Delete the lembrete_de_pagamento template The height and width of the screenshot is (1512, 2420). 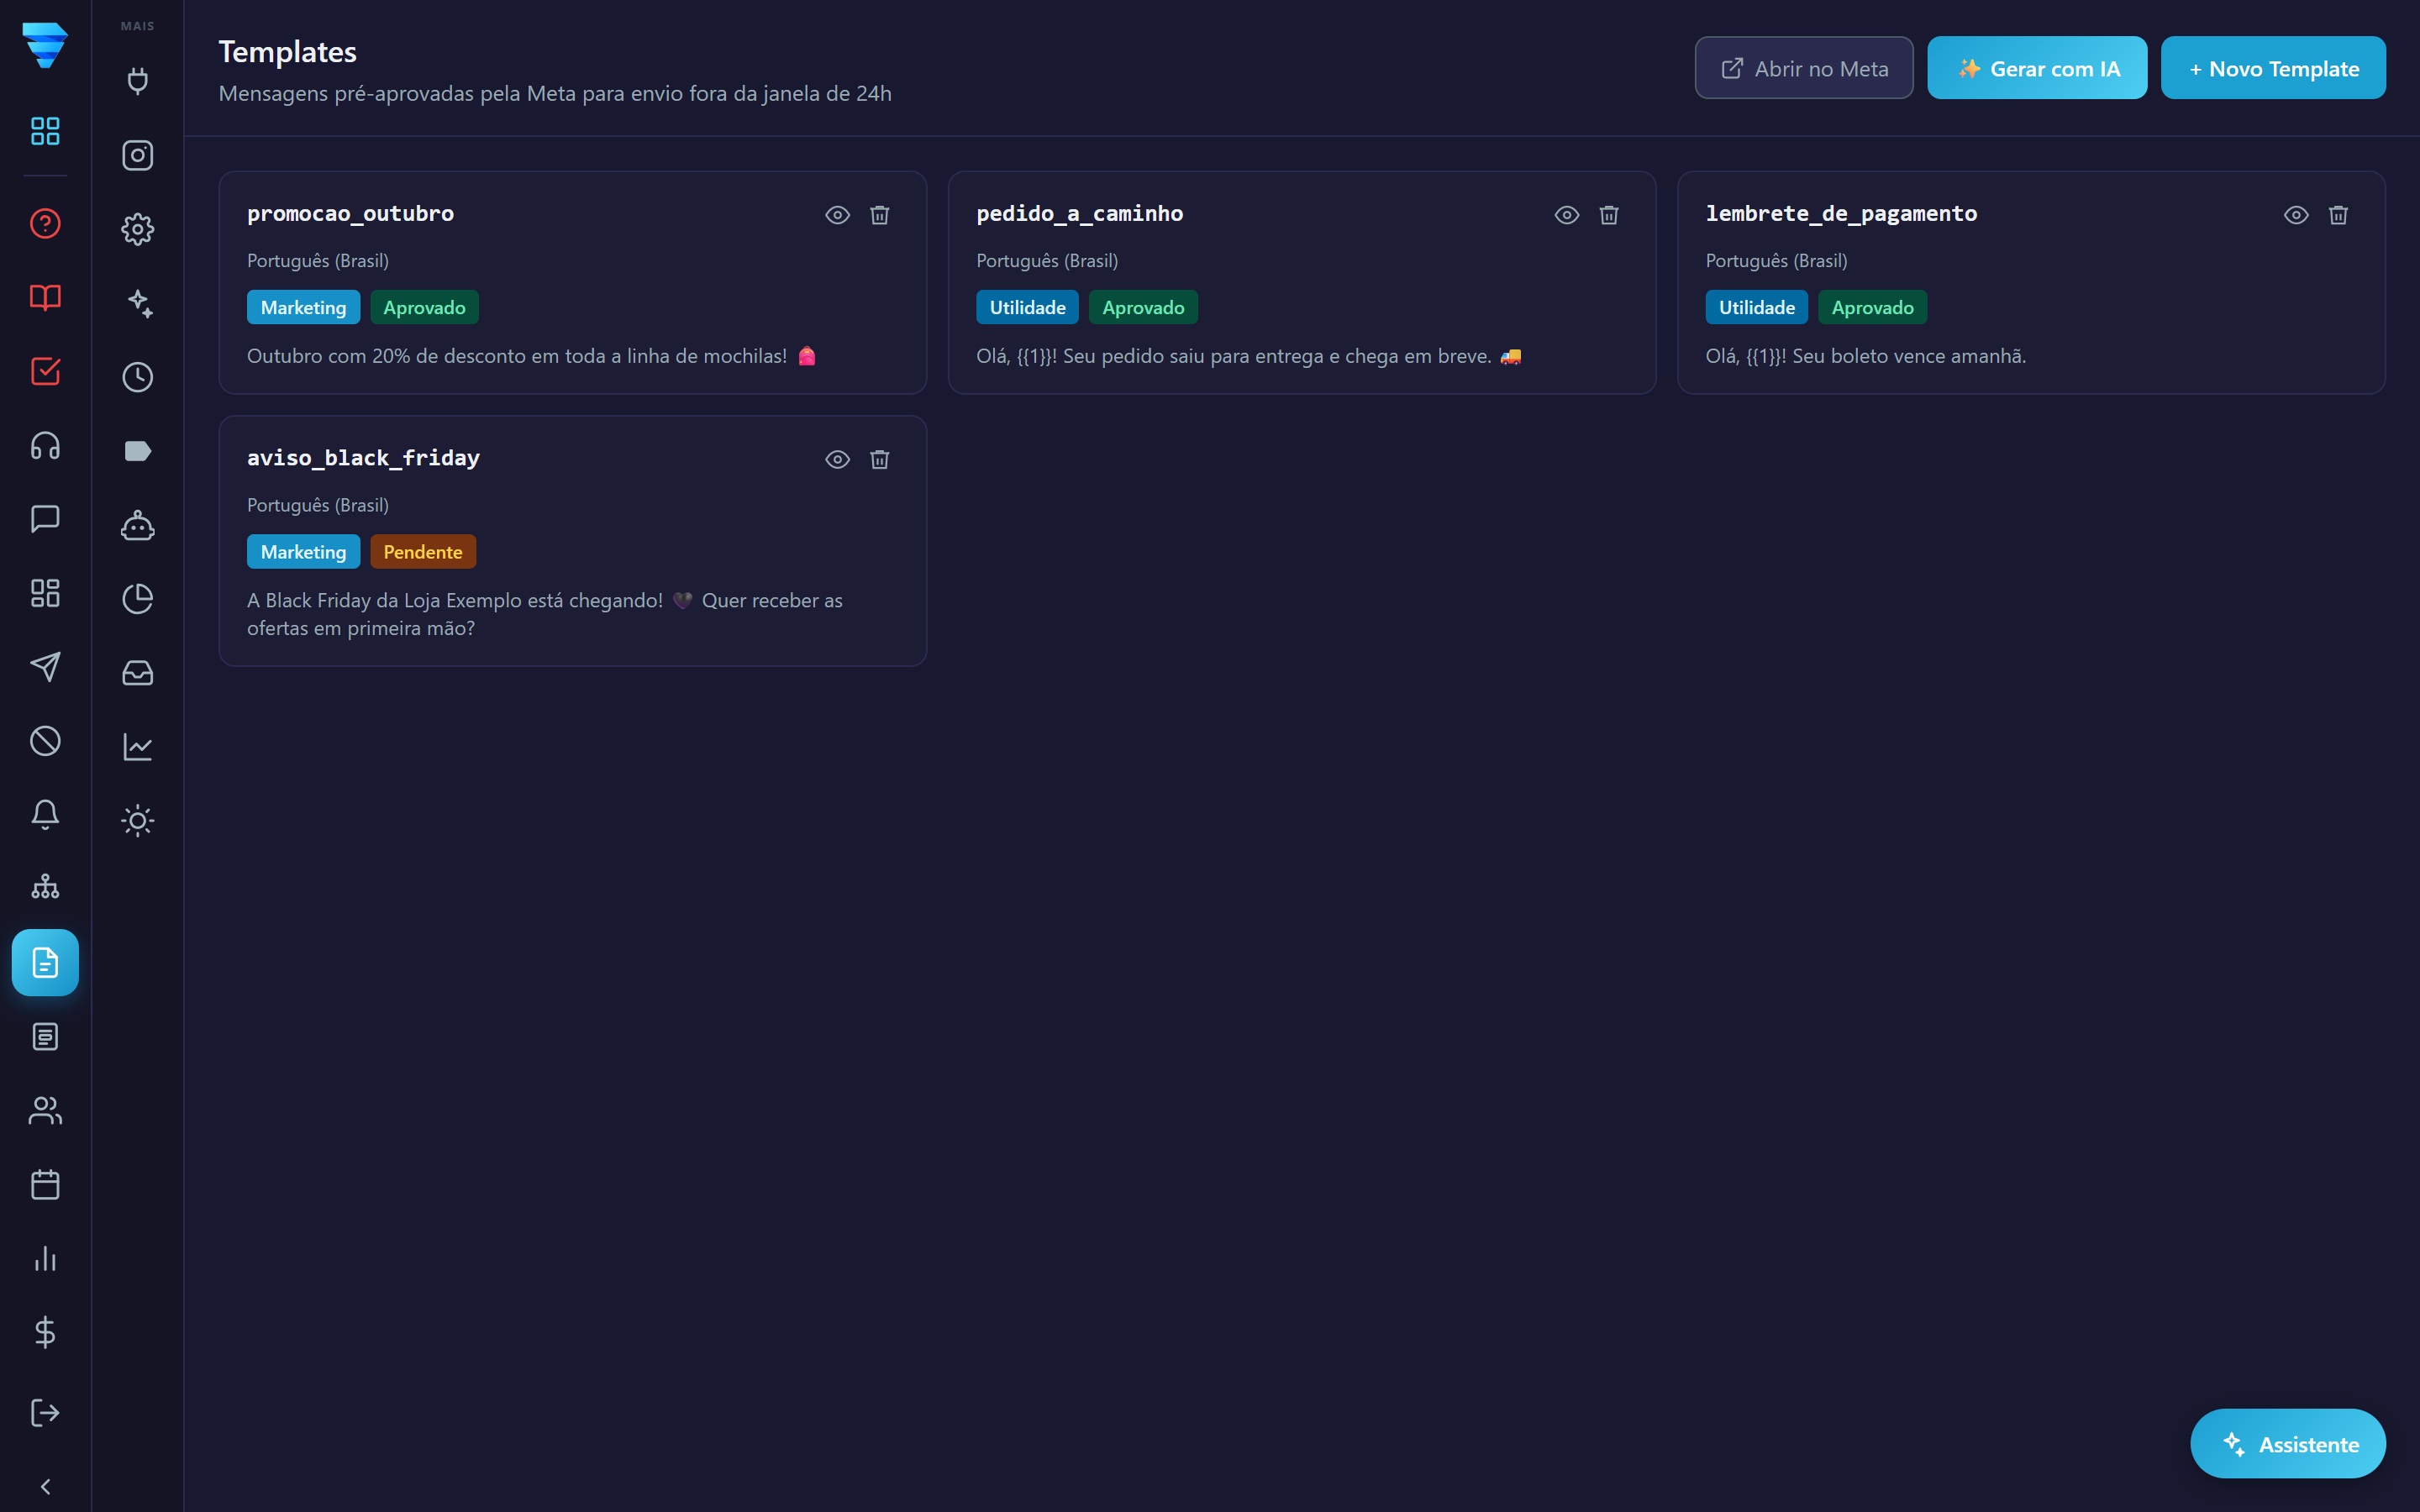click(x=2338, y=215)
